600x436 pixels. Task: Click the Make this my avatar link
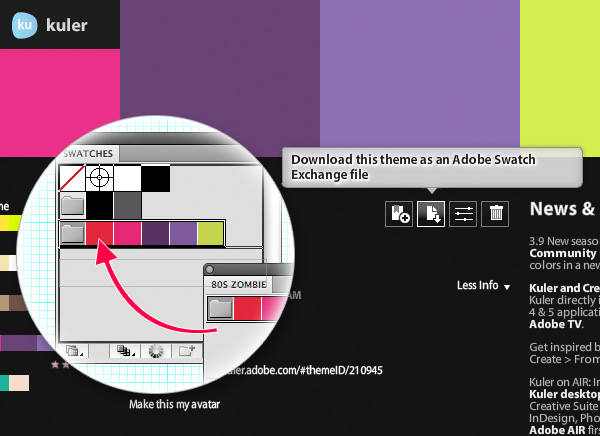pos(175,405)
